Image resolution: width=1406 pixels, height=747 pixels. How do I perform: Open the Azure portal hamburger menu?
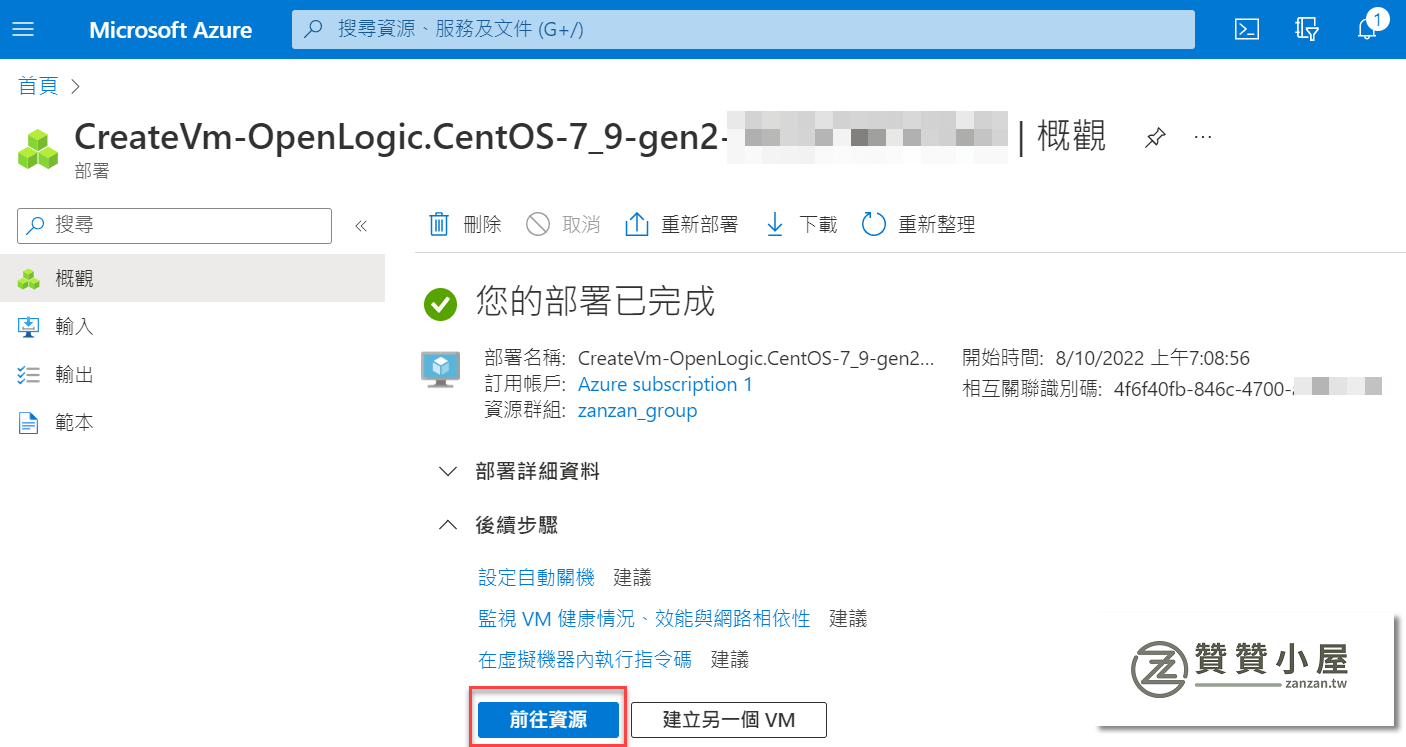(x=22, y=29)
